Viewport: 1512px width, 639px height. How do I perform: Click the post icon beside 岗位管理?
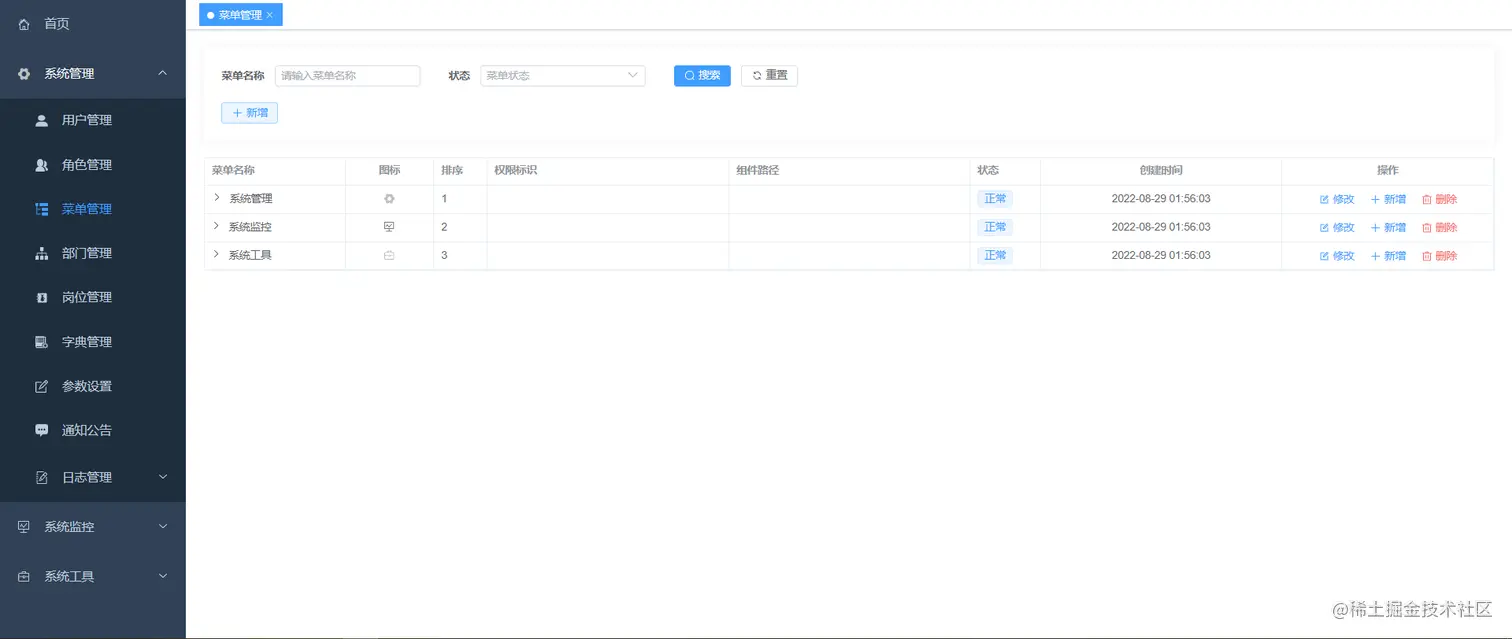[42, 297]
